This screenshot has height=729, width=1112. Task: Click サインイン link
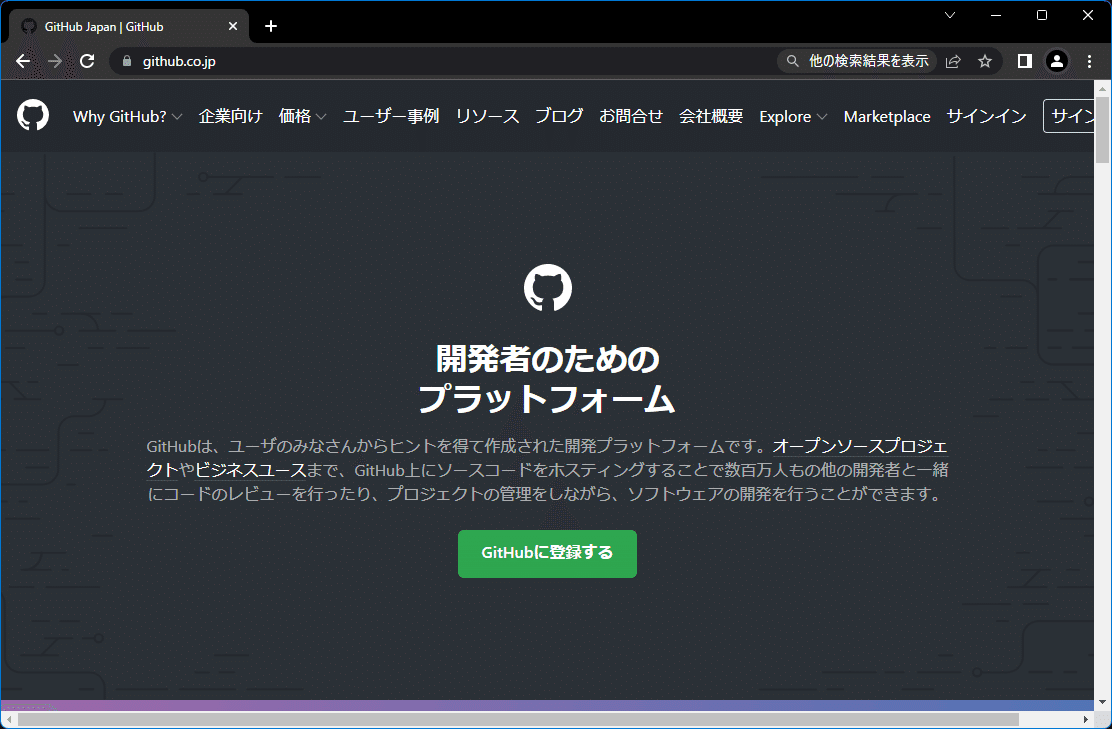pos(986,116)
